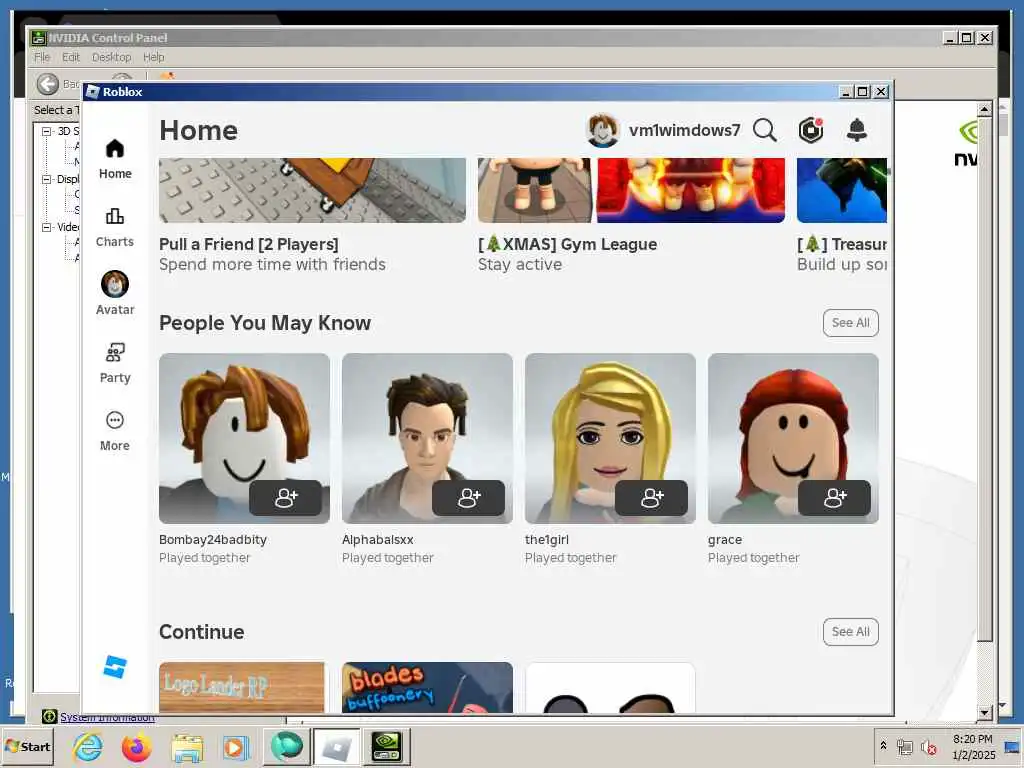Open the Help menu in NVIDIA Control Panel
The width and height of the screenshot is (1024, 768).
click(x=154, y=57)
